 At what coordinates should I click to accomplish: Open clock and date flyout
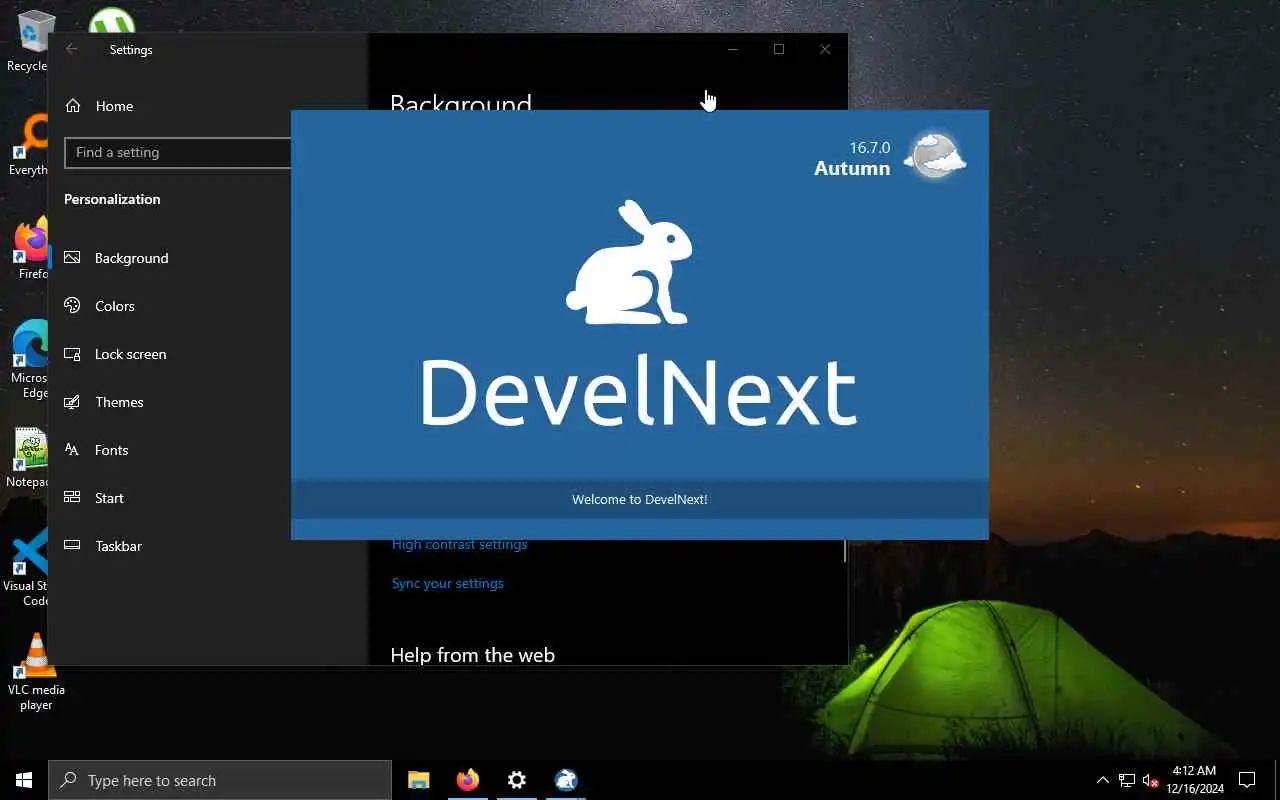pos(1193,780)
